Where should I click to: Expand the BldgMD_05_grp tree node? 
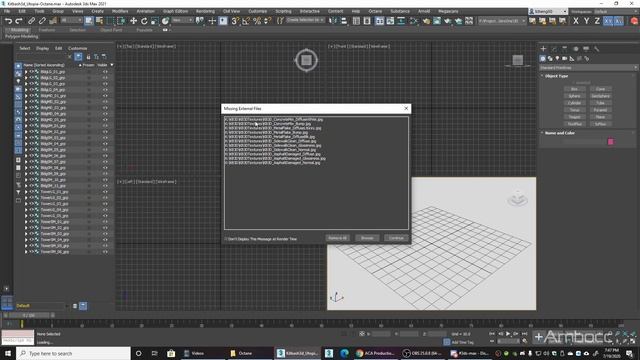[26, 120]
